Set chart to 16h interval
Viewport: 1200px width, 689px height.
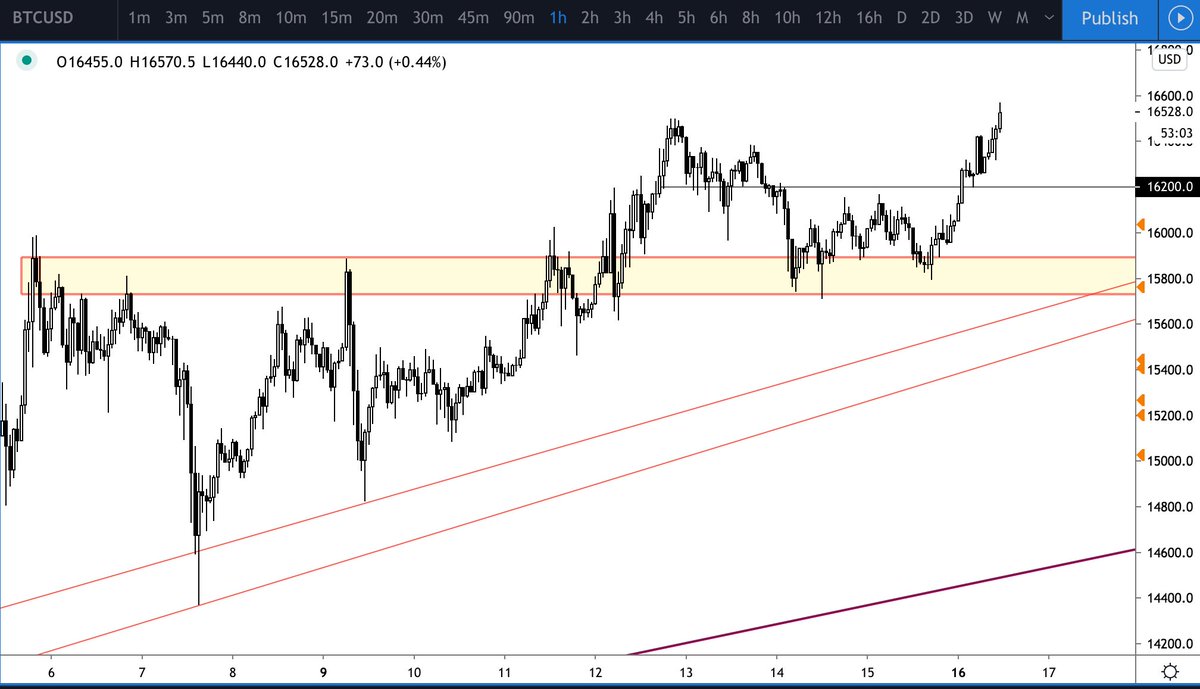(x=869, y=18)
